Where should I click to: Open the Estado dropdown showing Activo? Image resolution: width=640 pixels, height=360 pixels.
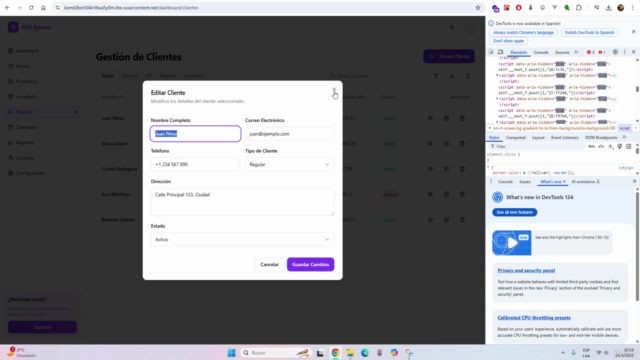pos(242,239)
